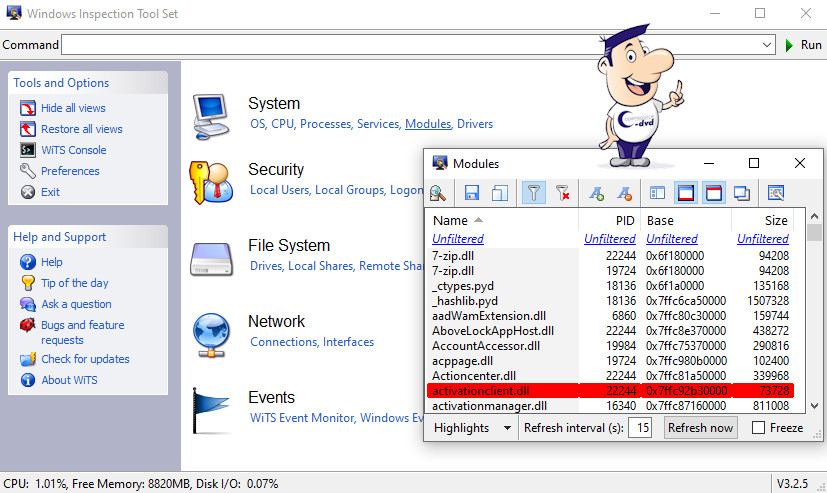Open the Processes view under System
Image resolution: width=827 pixels, height=493 pixels.
[325, 124]
